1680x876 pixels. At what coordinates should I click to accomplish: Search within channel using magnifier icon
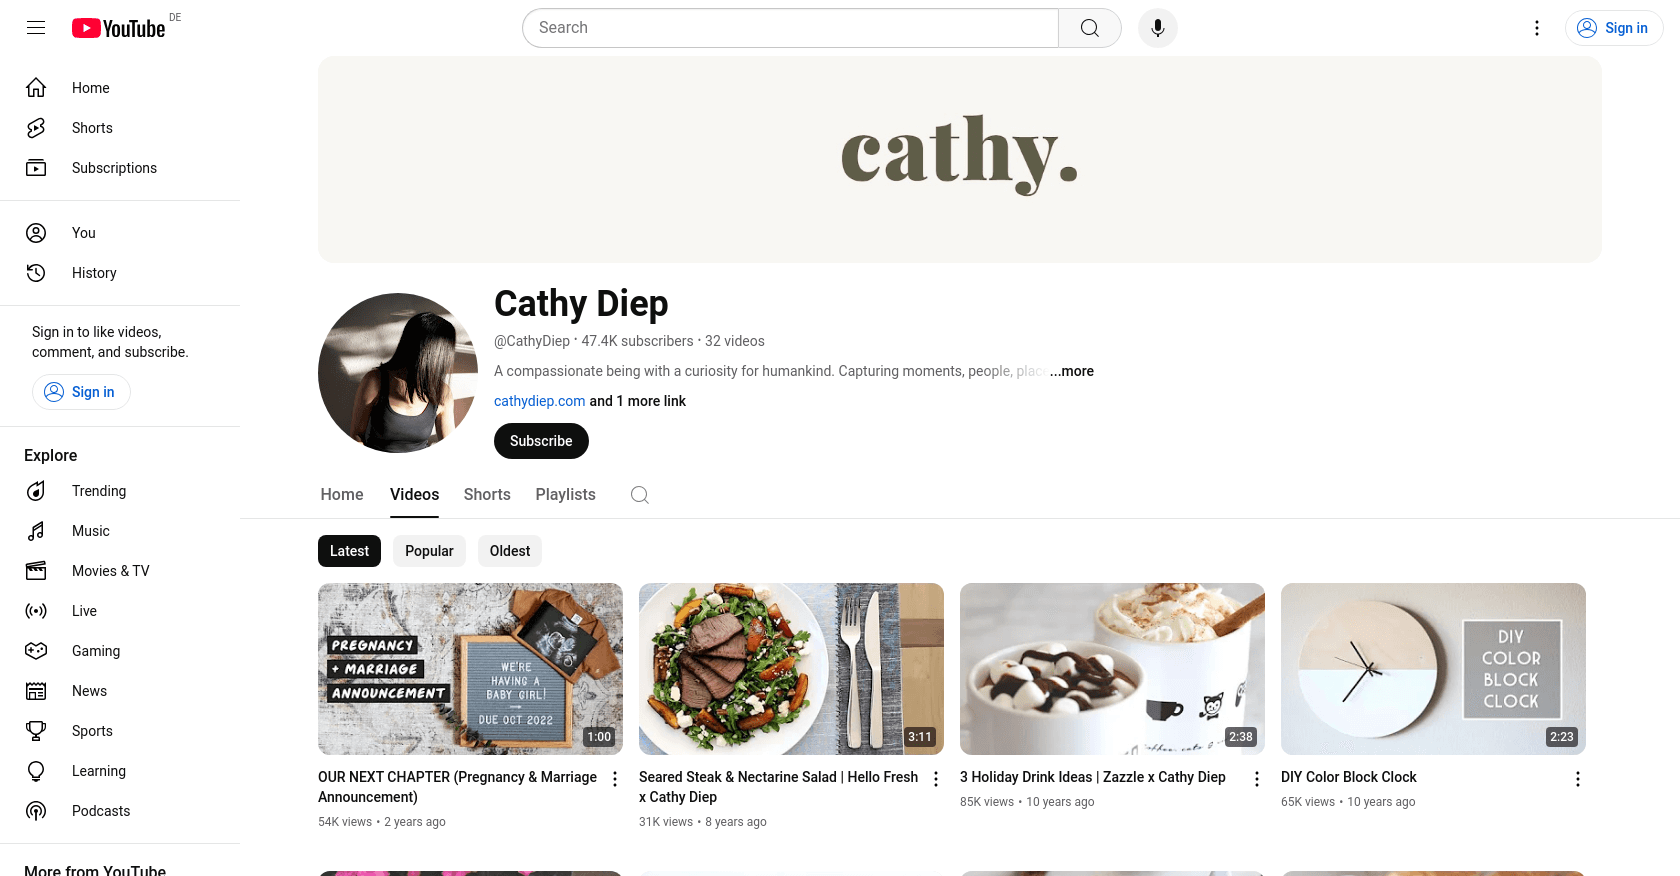640,495
